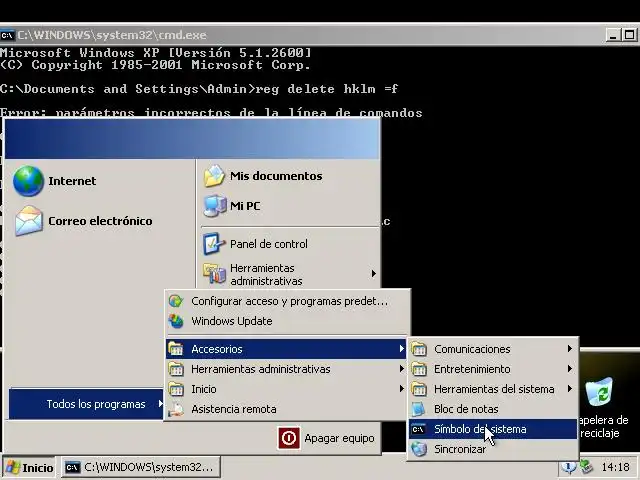Click the Sincronizar icon
The height and width of the screenshot is (480, 640).
pyautogui.click(x=419, y=449)
